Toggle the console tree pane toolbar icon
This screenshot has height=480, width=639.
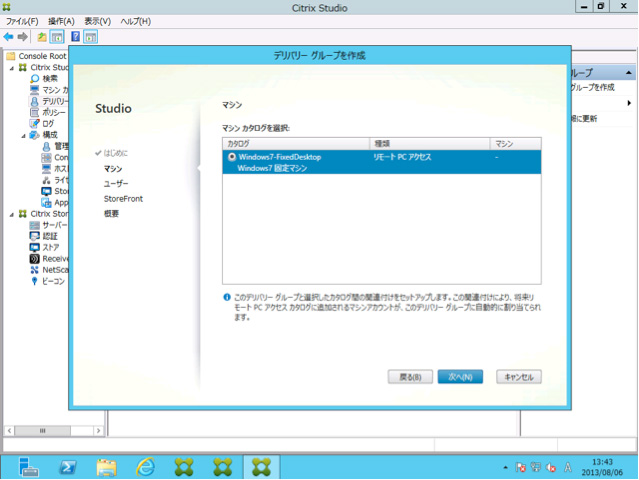point(57,37)
